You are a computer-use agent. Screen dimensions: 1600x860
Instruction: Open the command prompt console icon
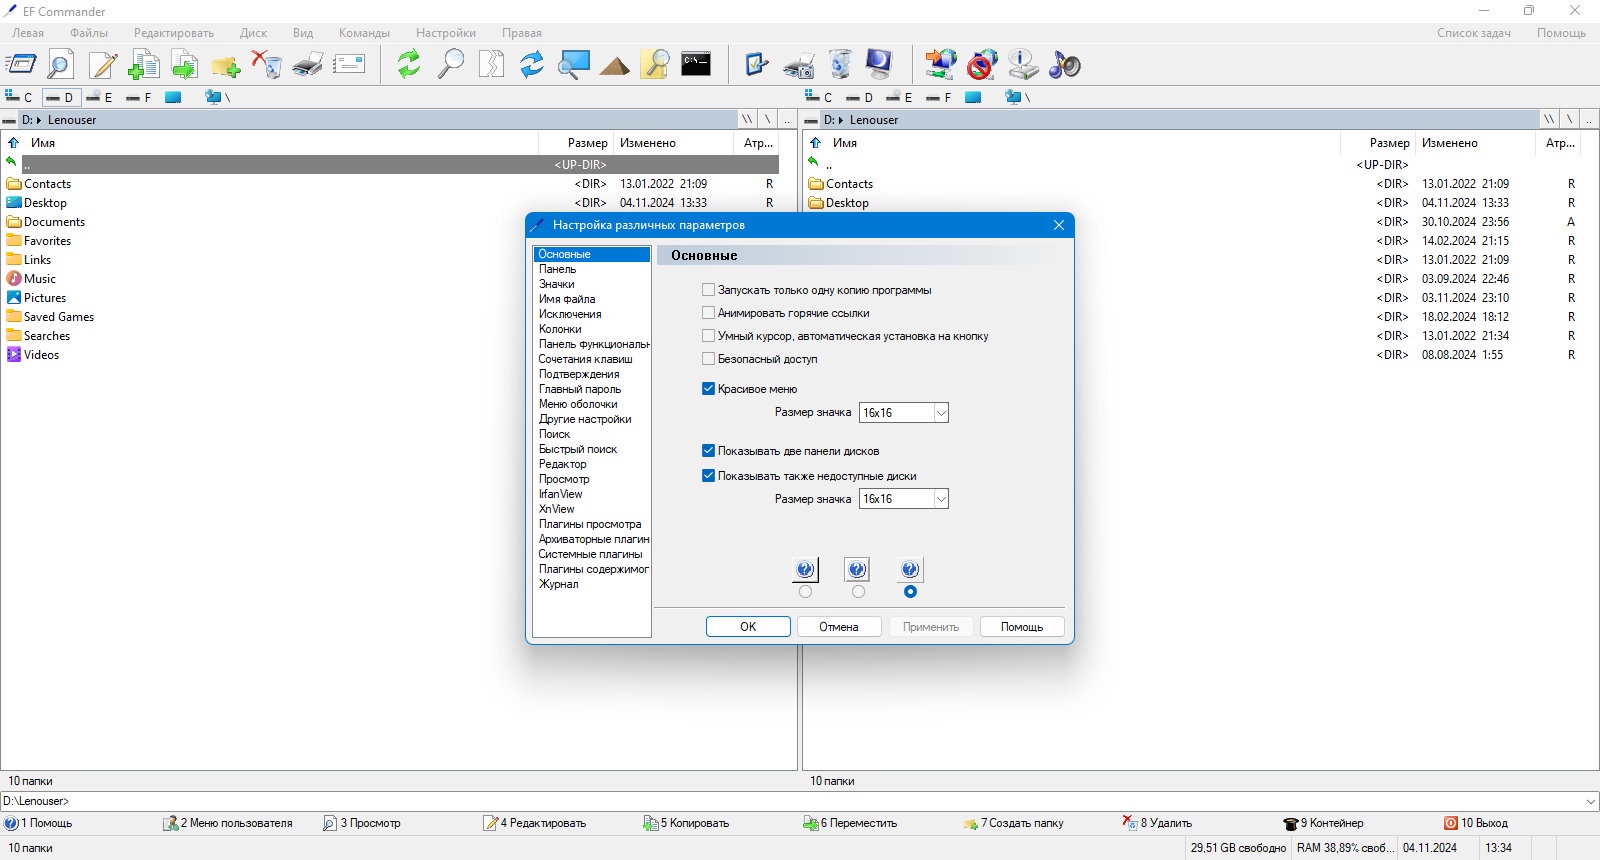[x=696, y=64]
